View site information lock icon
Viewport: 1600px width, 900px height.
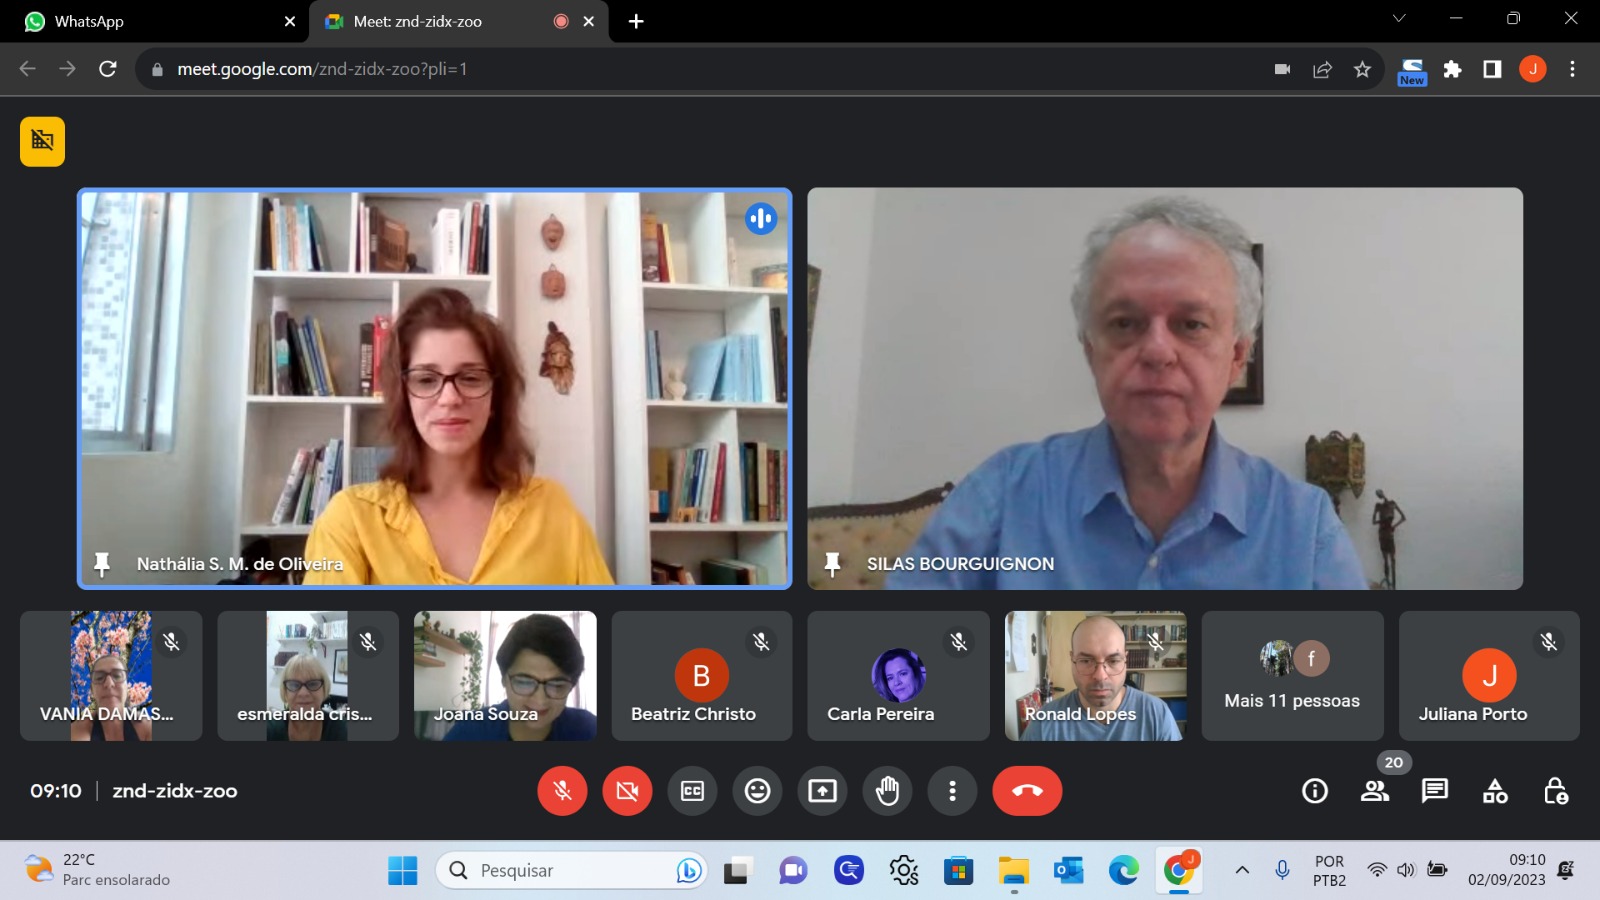[x=157, y=69]
